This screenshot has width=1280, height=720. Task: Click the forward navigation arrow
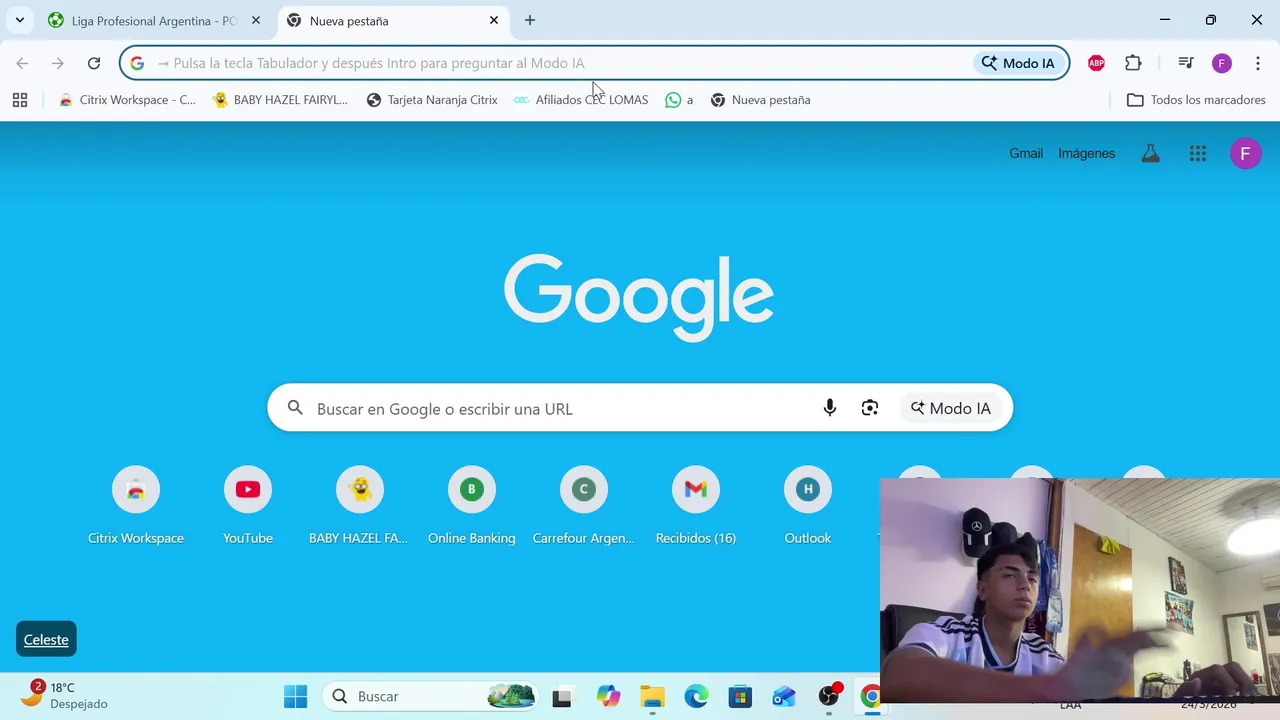pyautogui.click(x=58, y=63)
